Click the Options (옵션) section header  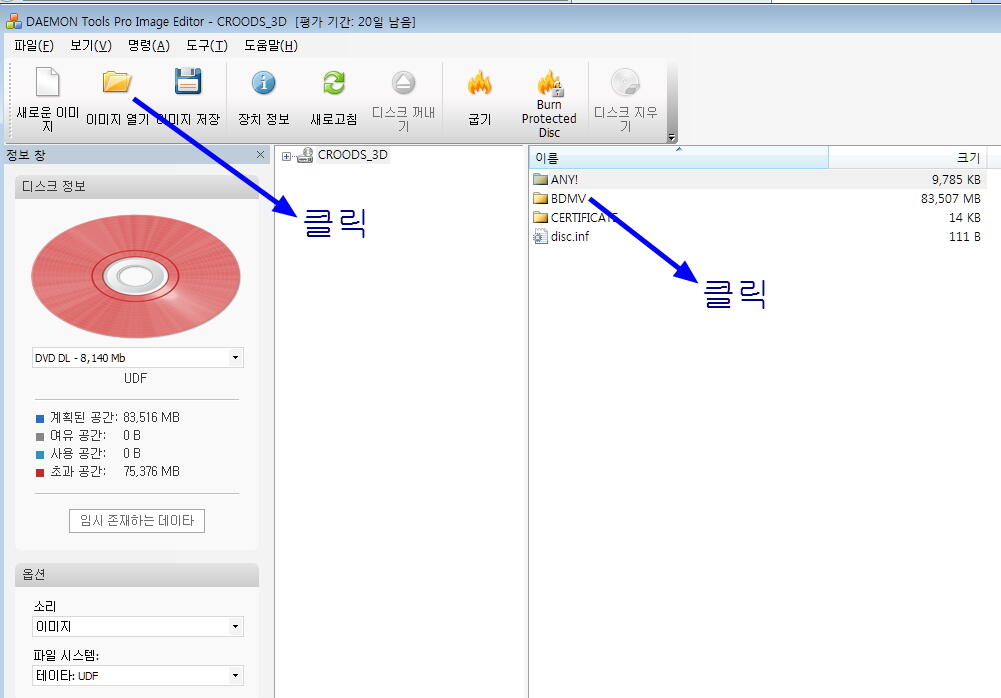(137, 575)
